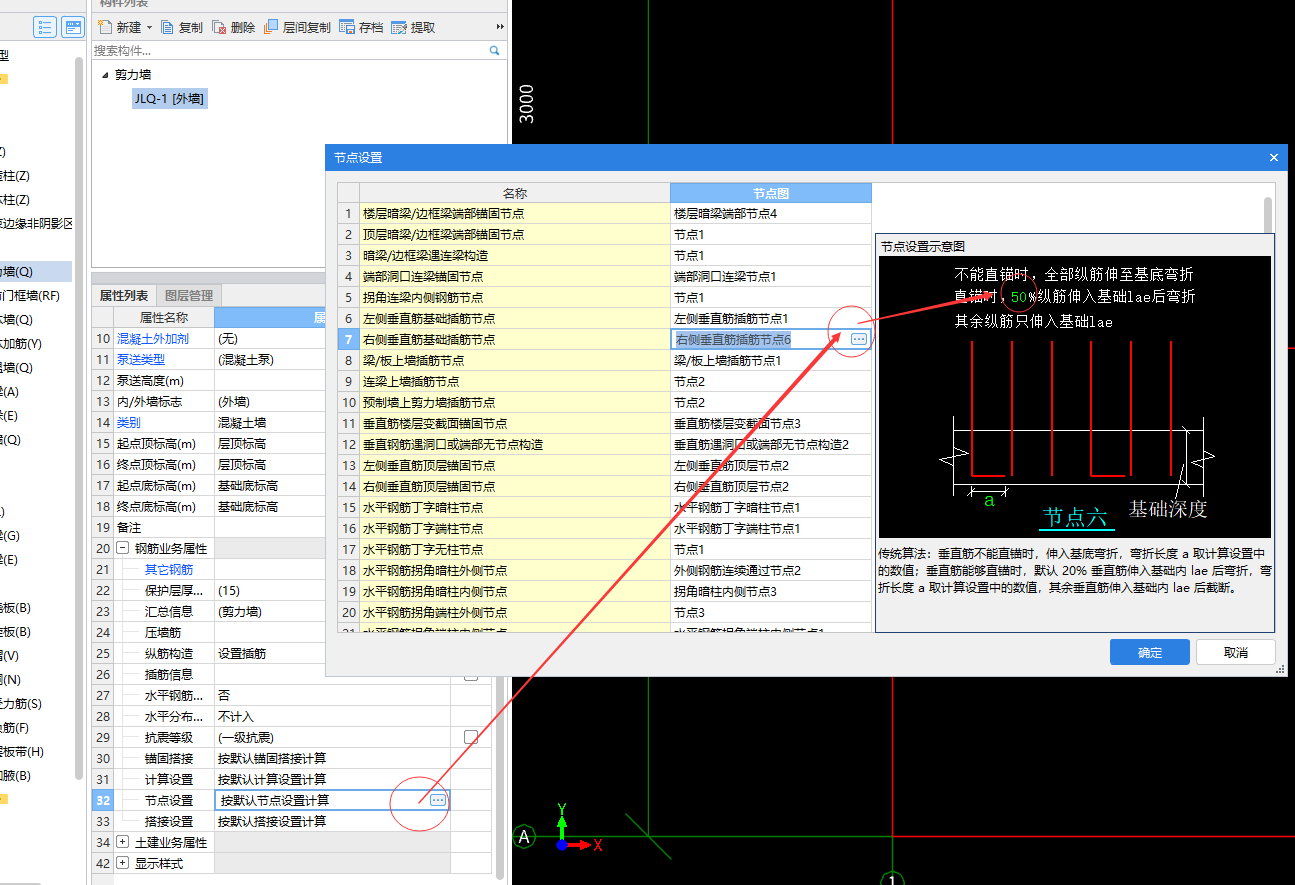Click the 终点底标高 value 基础底标高
Viewport: 1295px width, 885px height.
click(x=271, y=506)
